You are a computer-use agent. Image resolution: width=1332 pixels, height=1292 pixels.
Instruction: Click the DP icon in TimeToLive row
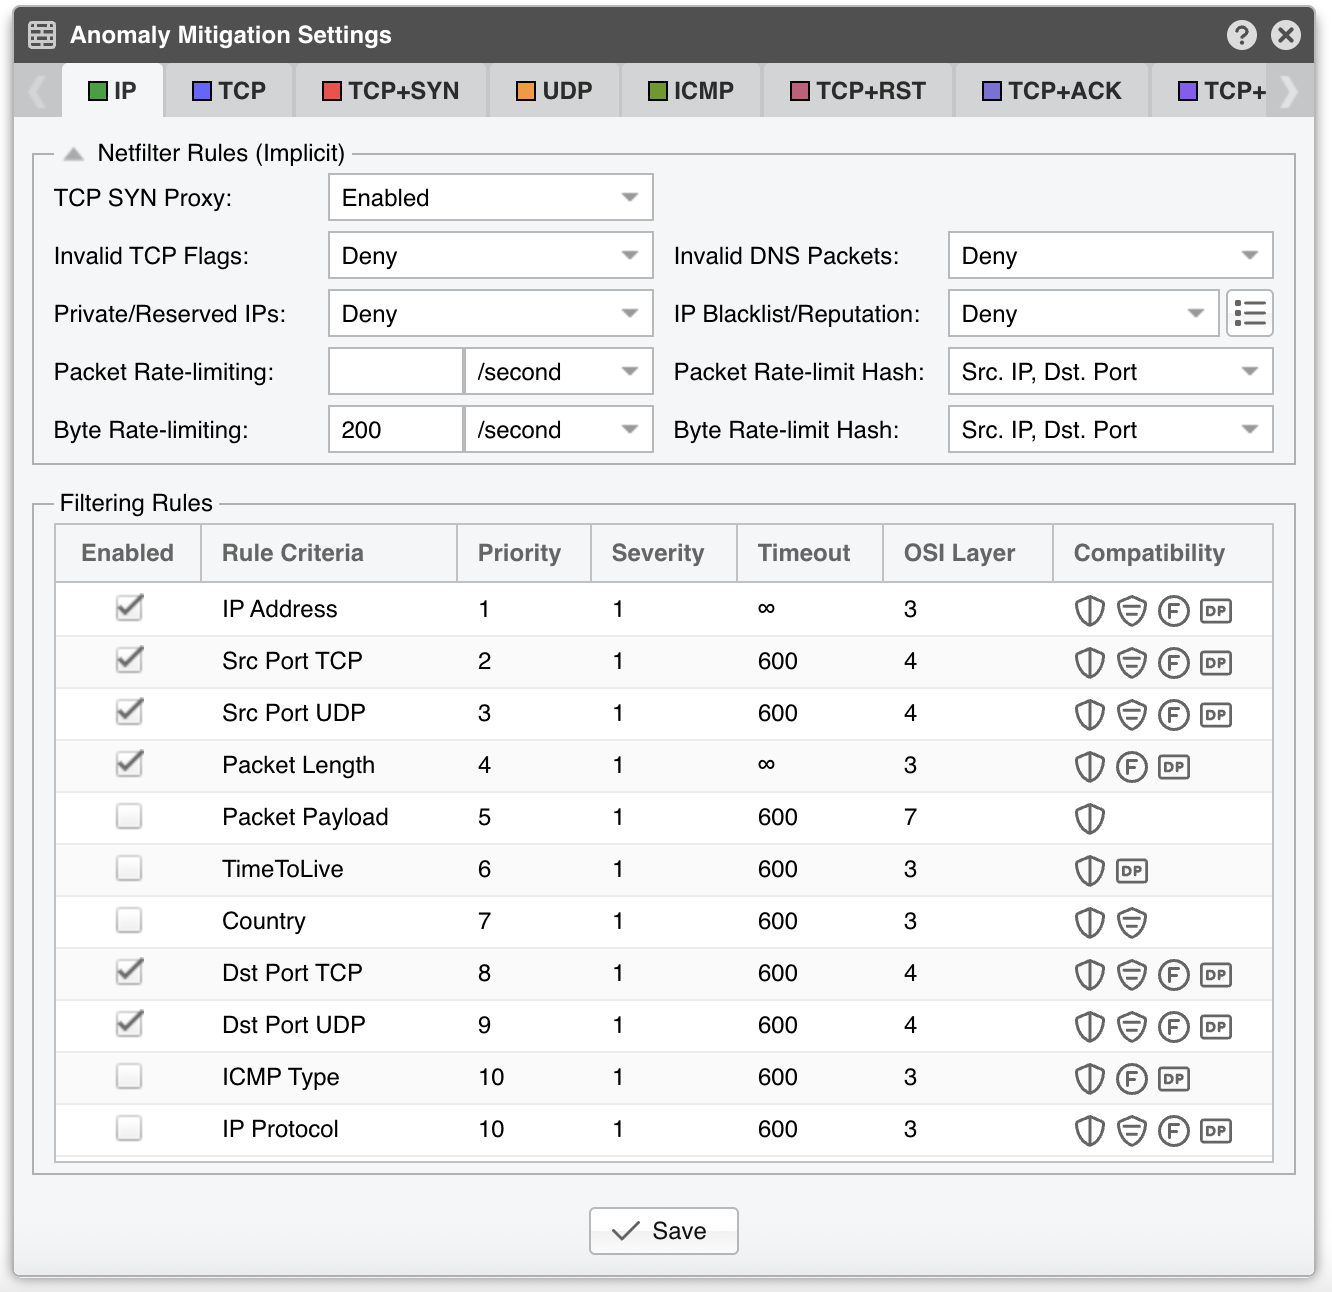[x=1132, y=870]
